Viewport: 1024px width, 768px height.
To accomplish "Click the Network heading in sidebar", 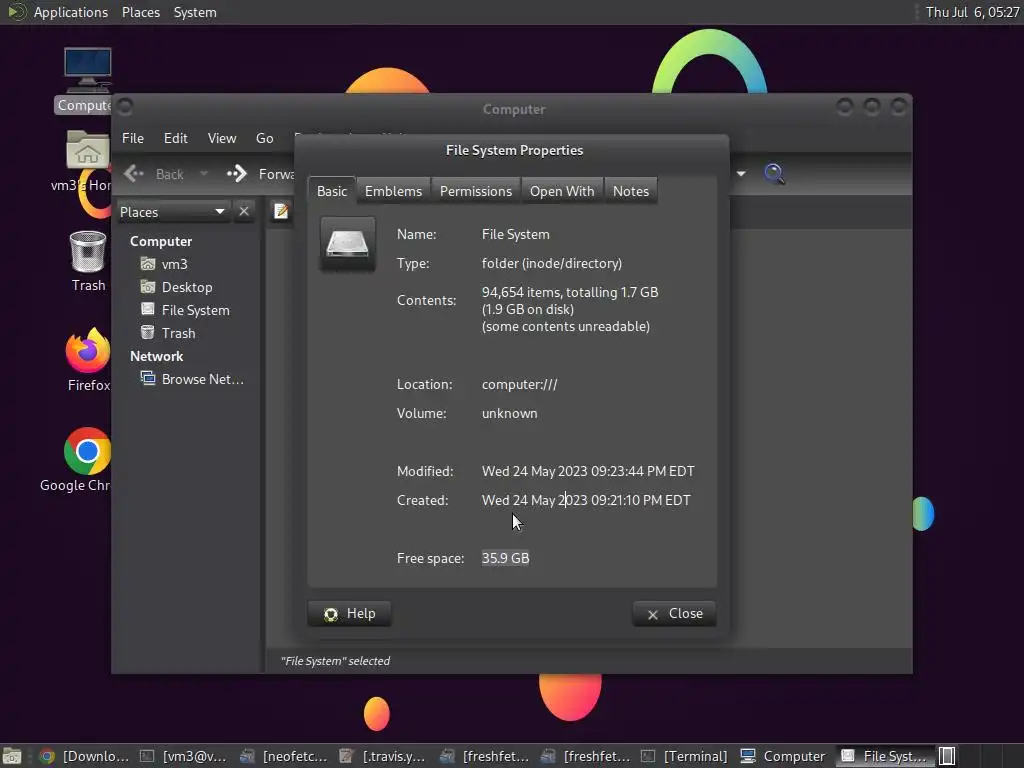I will (157, 356).
